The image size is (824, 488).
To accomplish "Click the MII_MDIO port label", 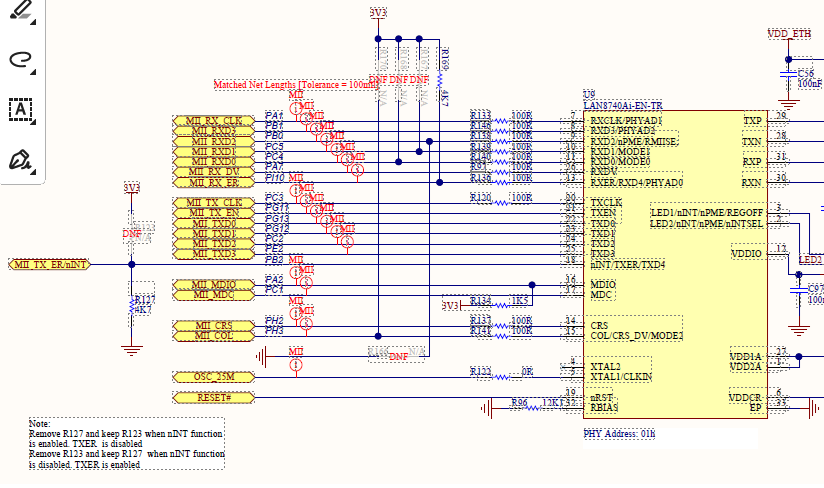I will 213,285.
